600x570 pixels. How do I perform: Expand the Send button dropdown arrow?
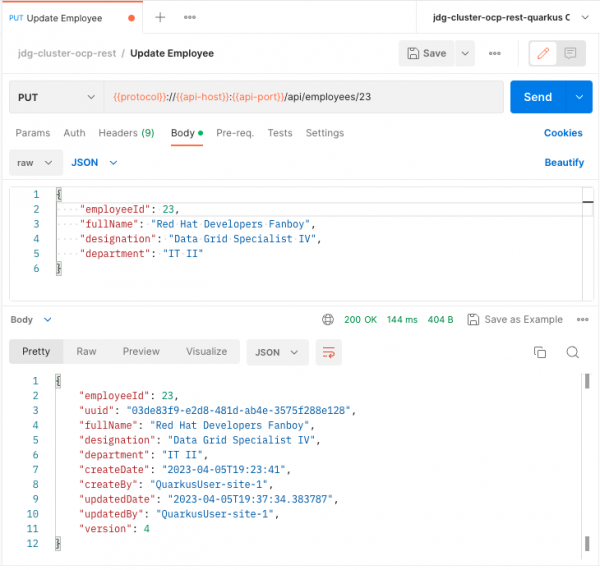tap(578, 97)
